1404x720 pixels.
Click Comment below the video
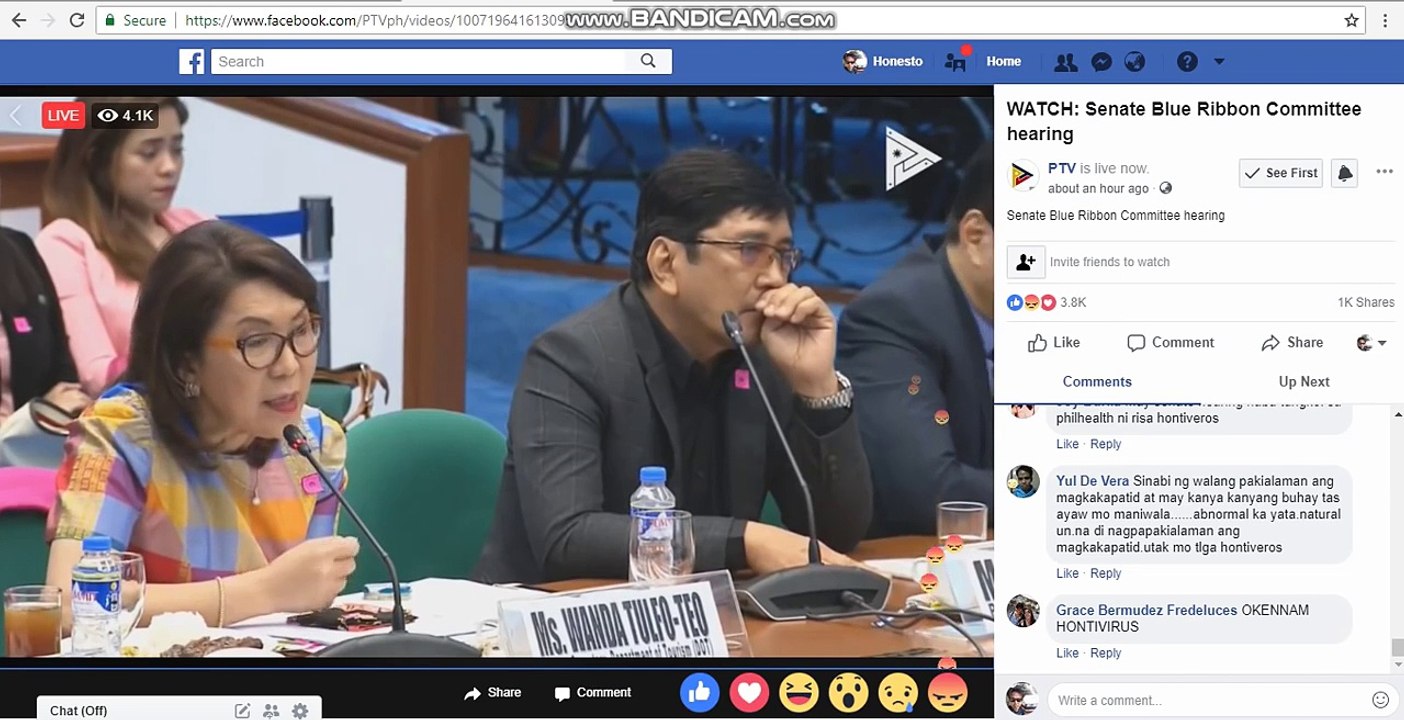[592, 692]
